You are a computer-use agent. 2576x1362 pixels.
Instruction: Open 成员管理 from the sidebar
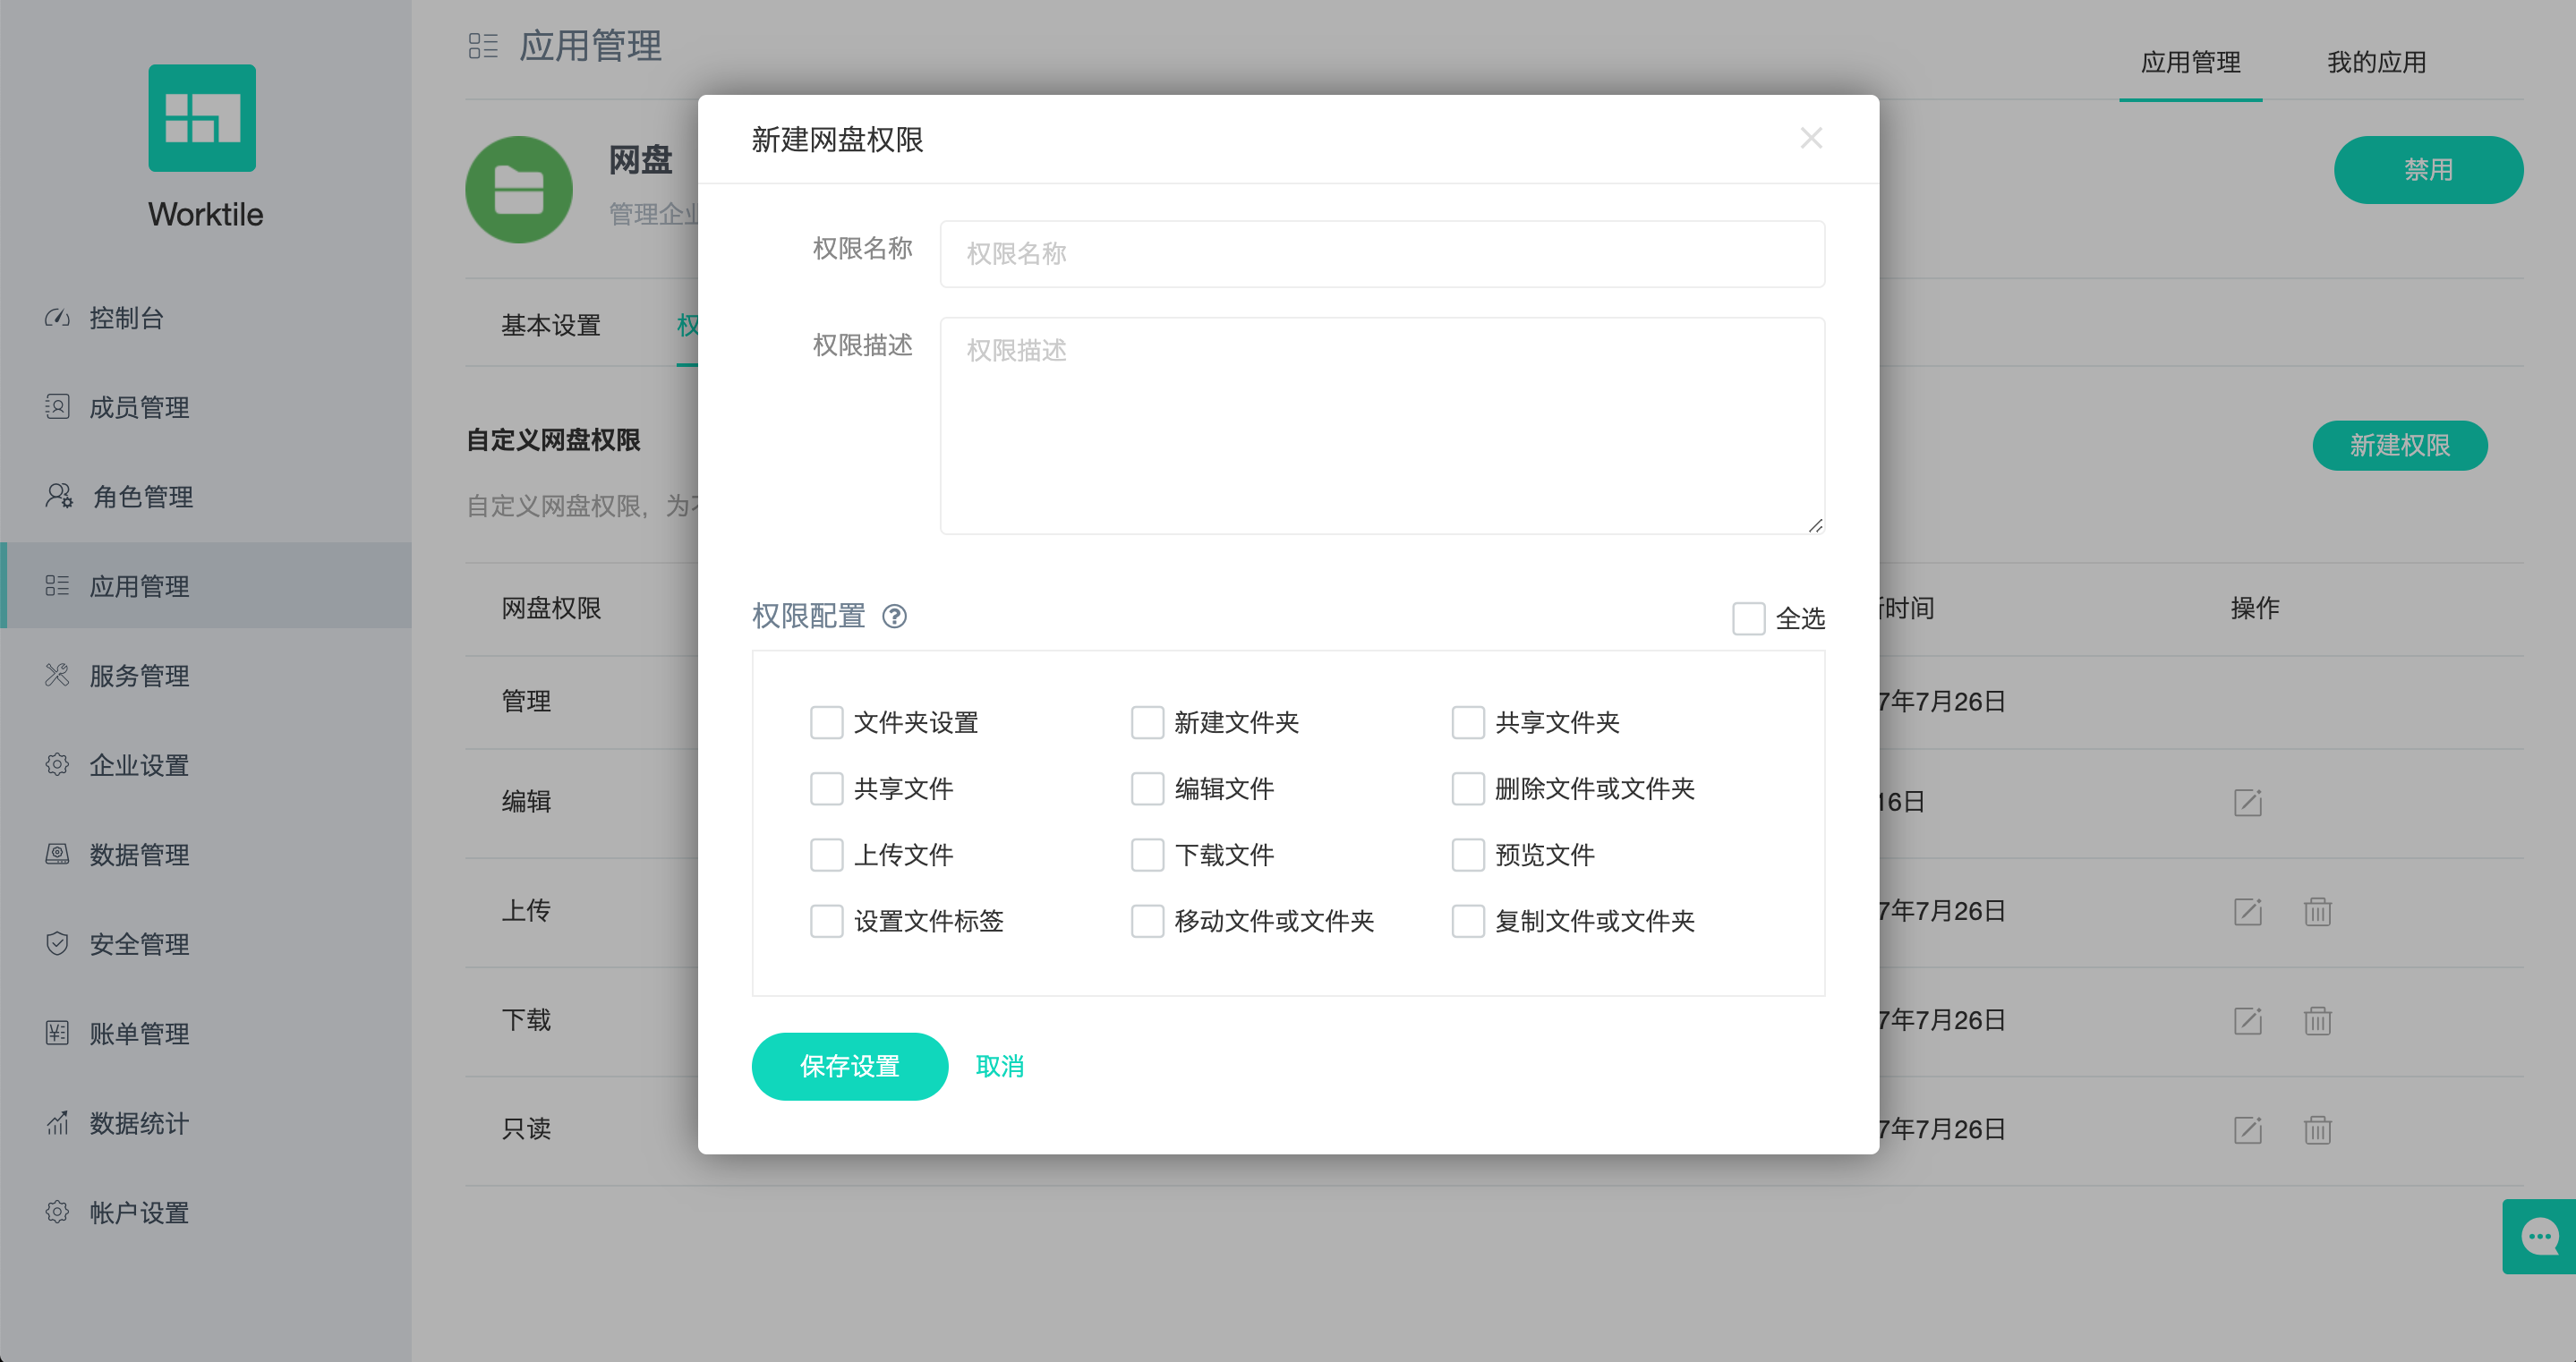(x=138, y=407)
